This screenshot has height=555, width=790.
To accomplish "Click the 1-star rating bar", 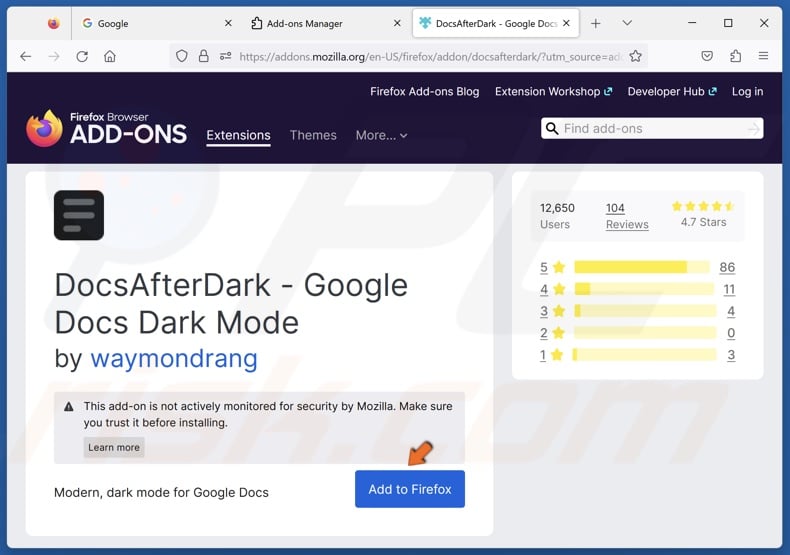I will [x=645, y=355].
